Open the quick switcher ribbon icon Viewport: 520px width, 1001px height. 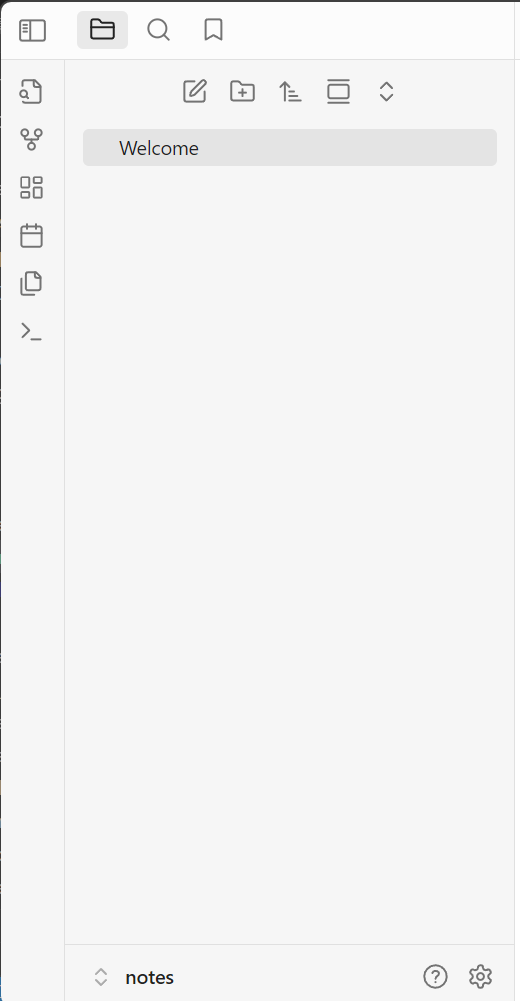[x=31, y=91]
